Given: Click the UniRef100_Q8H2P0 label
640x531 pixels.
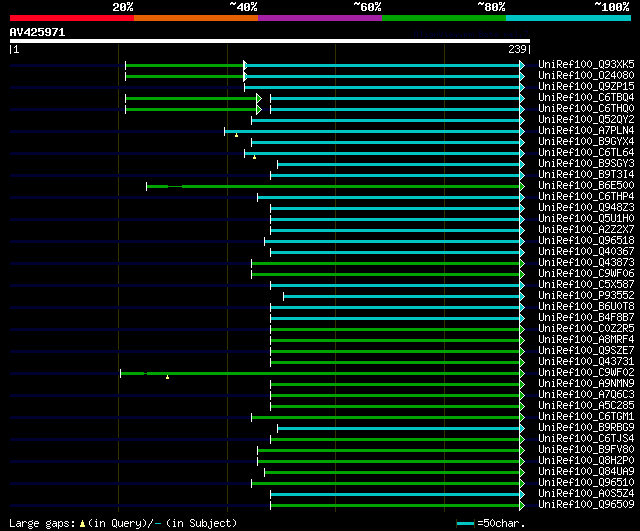Looking at the screenshot, I should click(586, 461).
